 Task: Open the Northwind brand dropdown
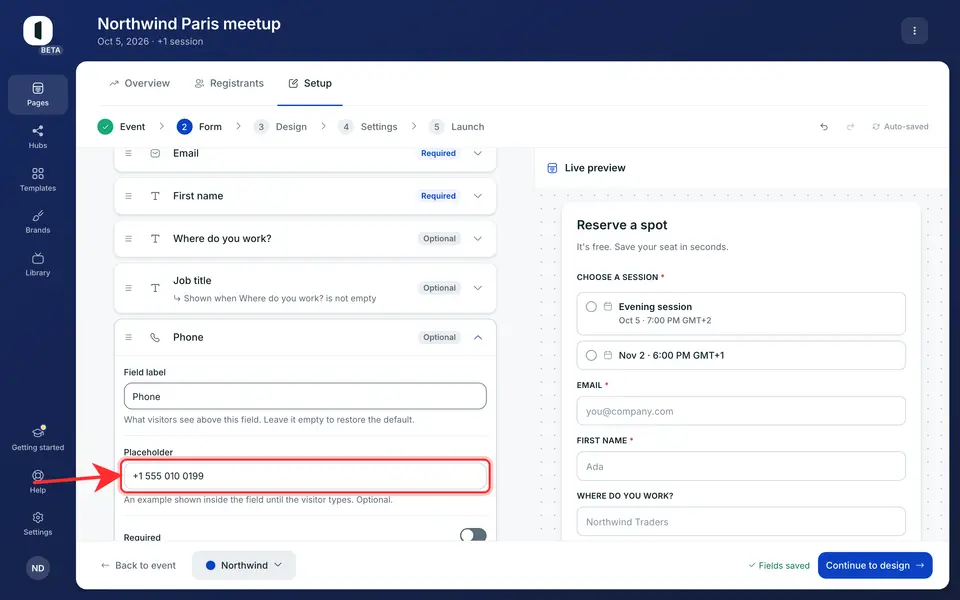point(244,565)
